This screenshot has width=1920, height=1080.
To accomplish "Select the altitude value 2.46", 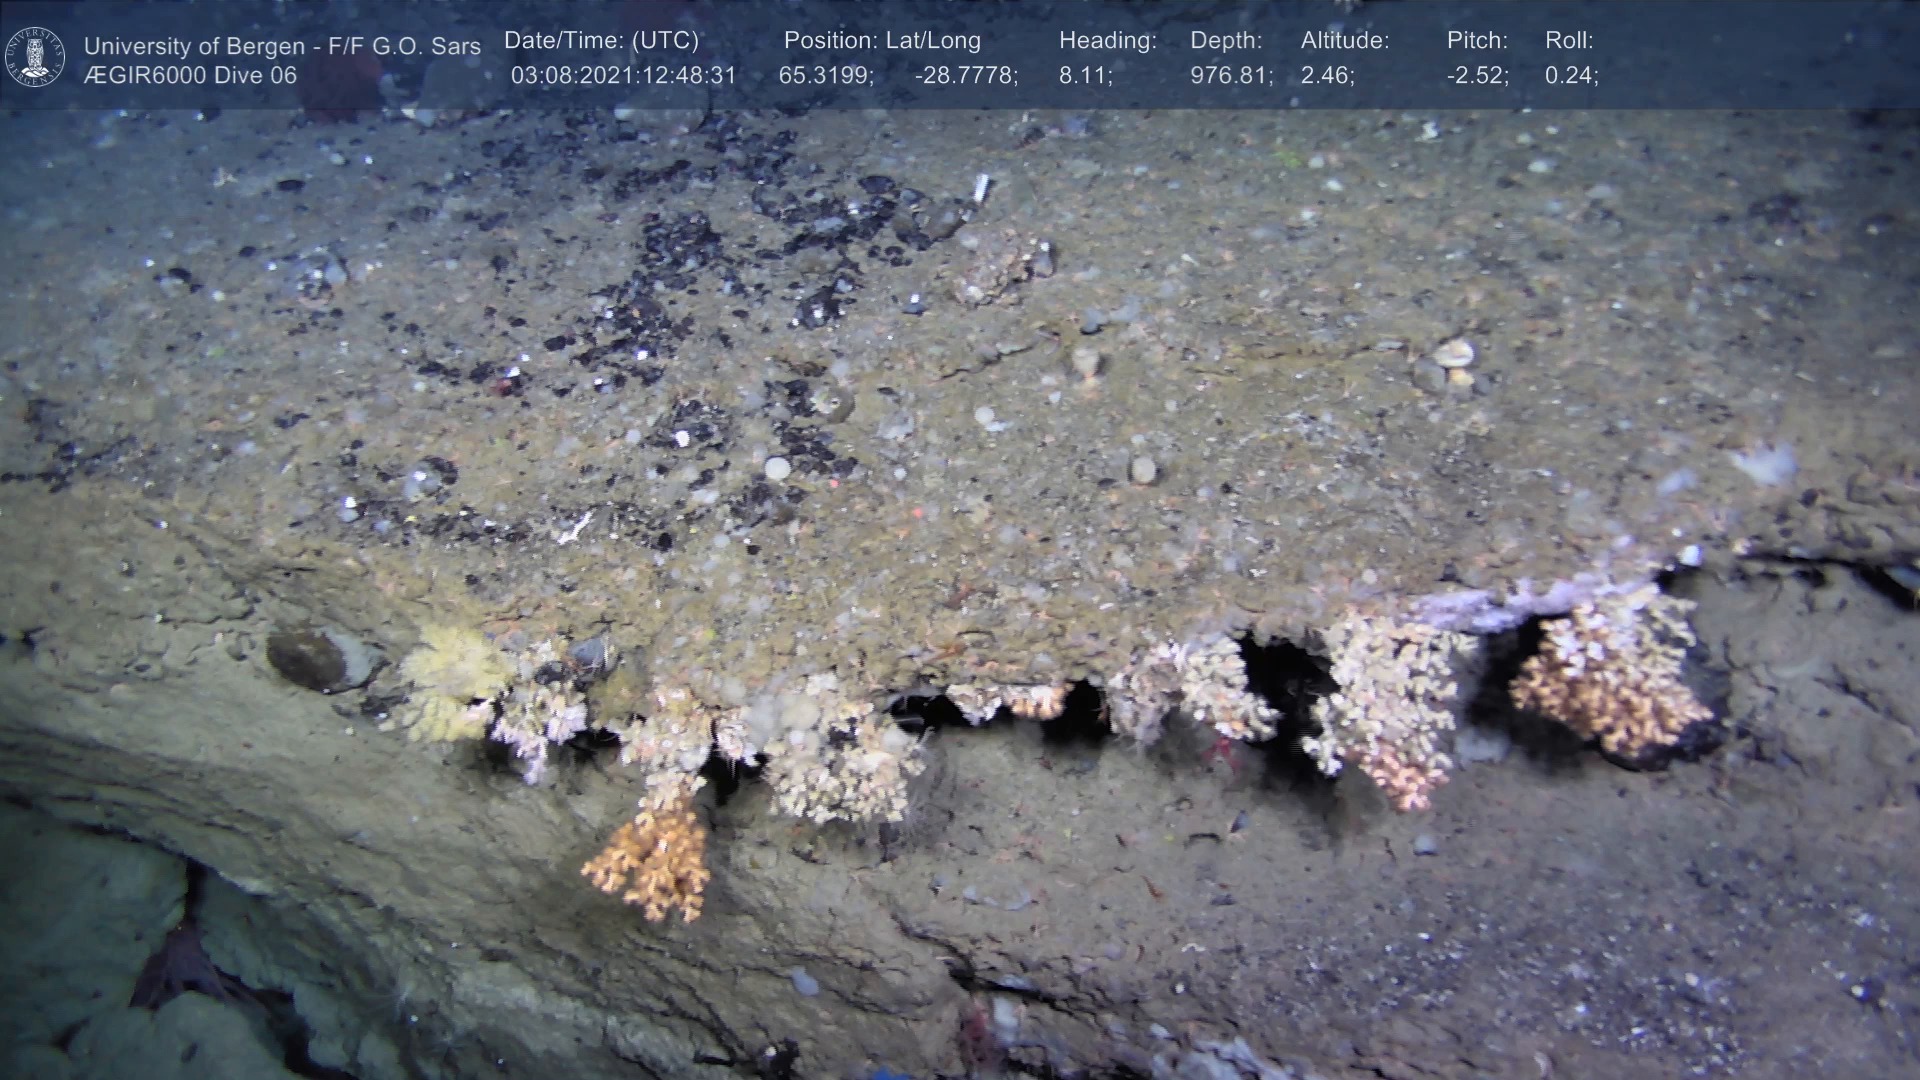I will pos(1327,76).
